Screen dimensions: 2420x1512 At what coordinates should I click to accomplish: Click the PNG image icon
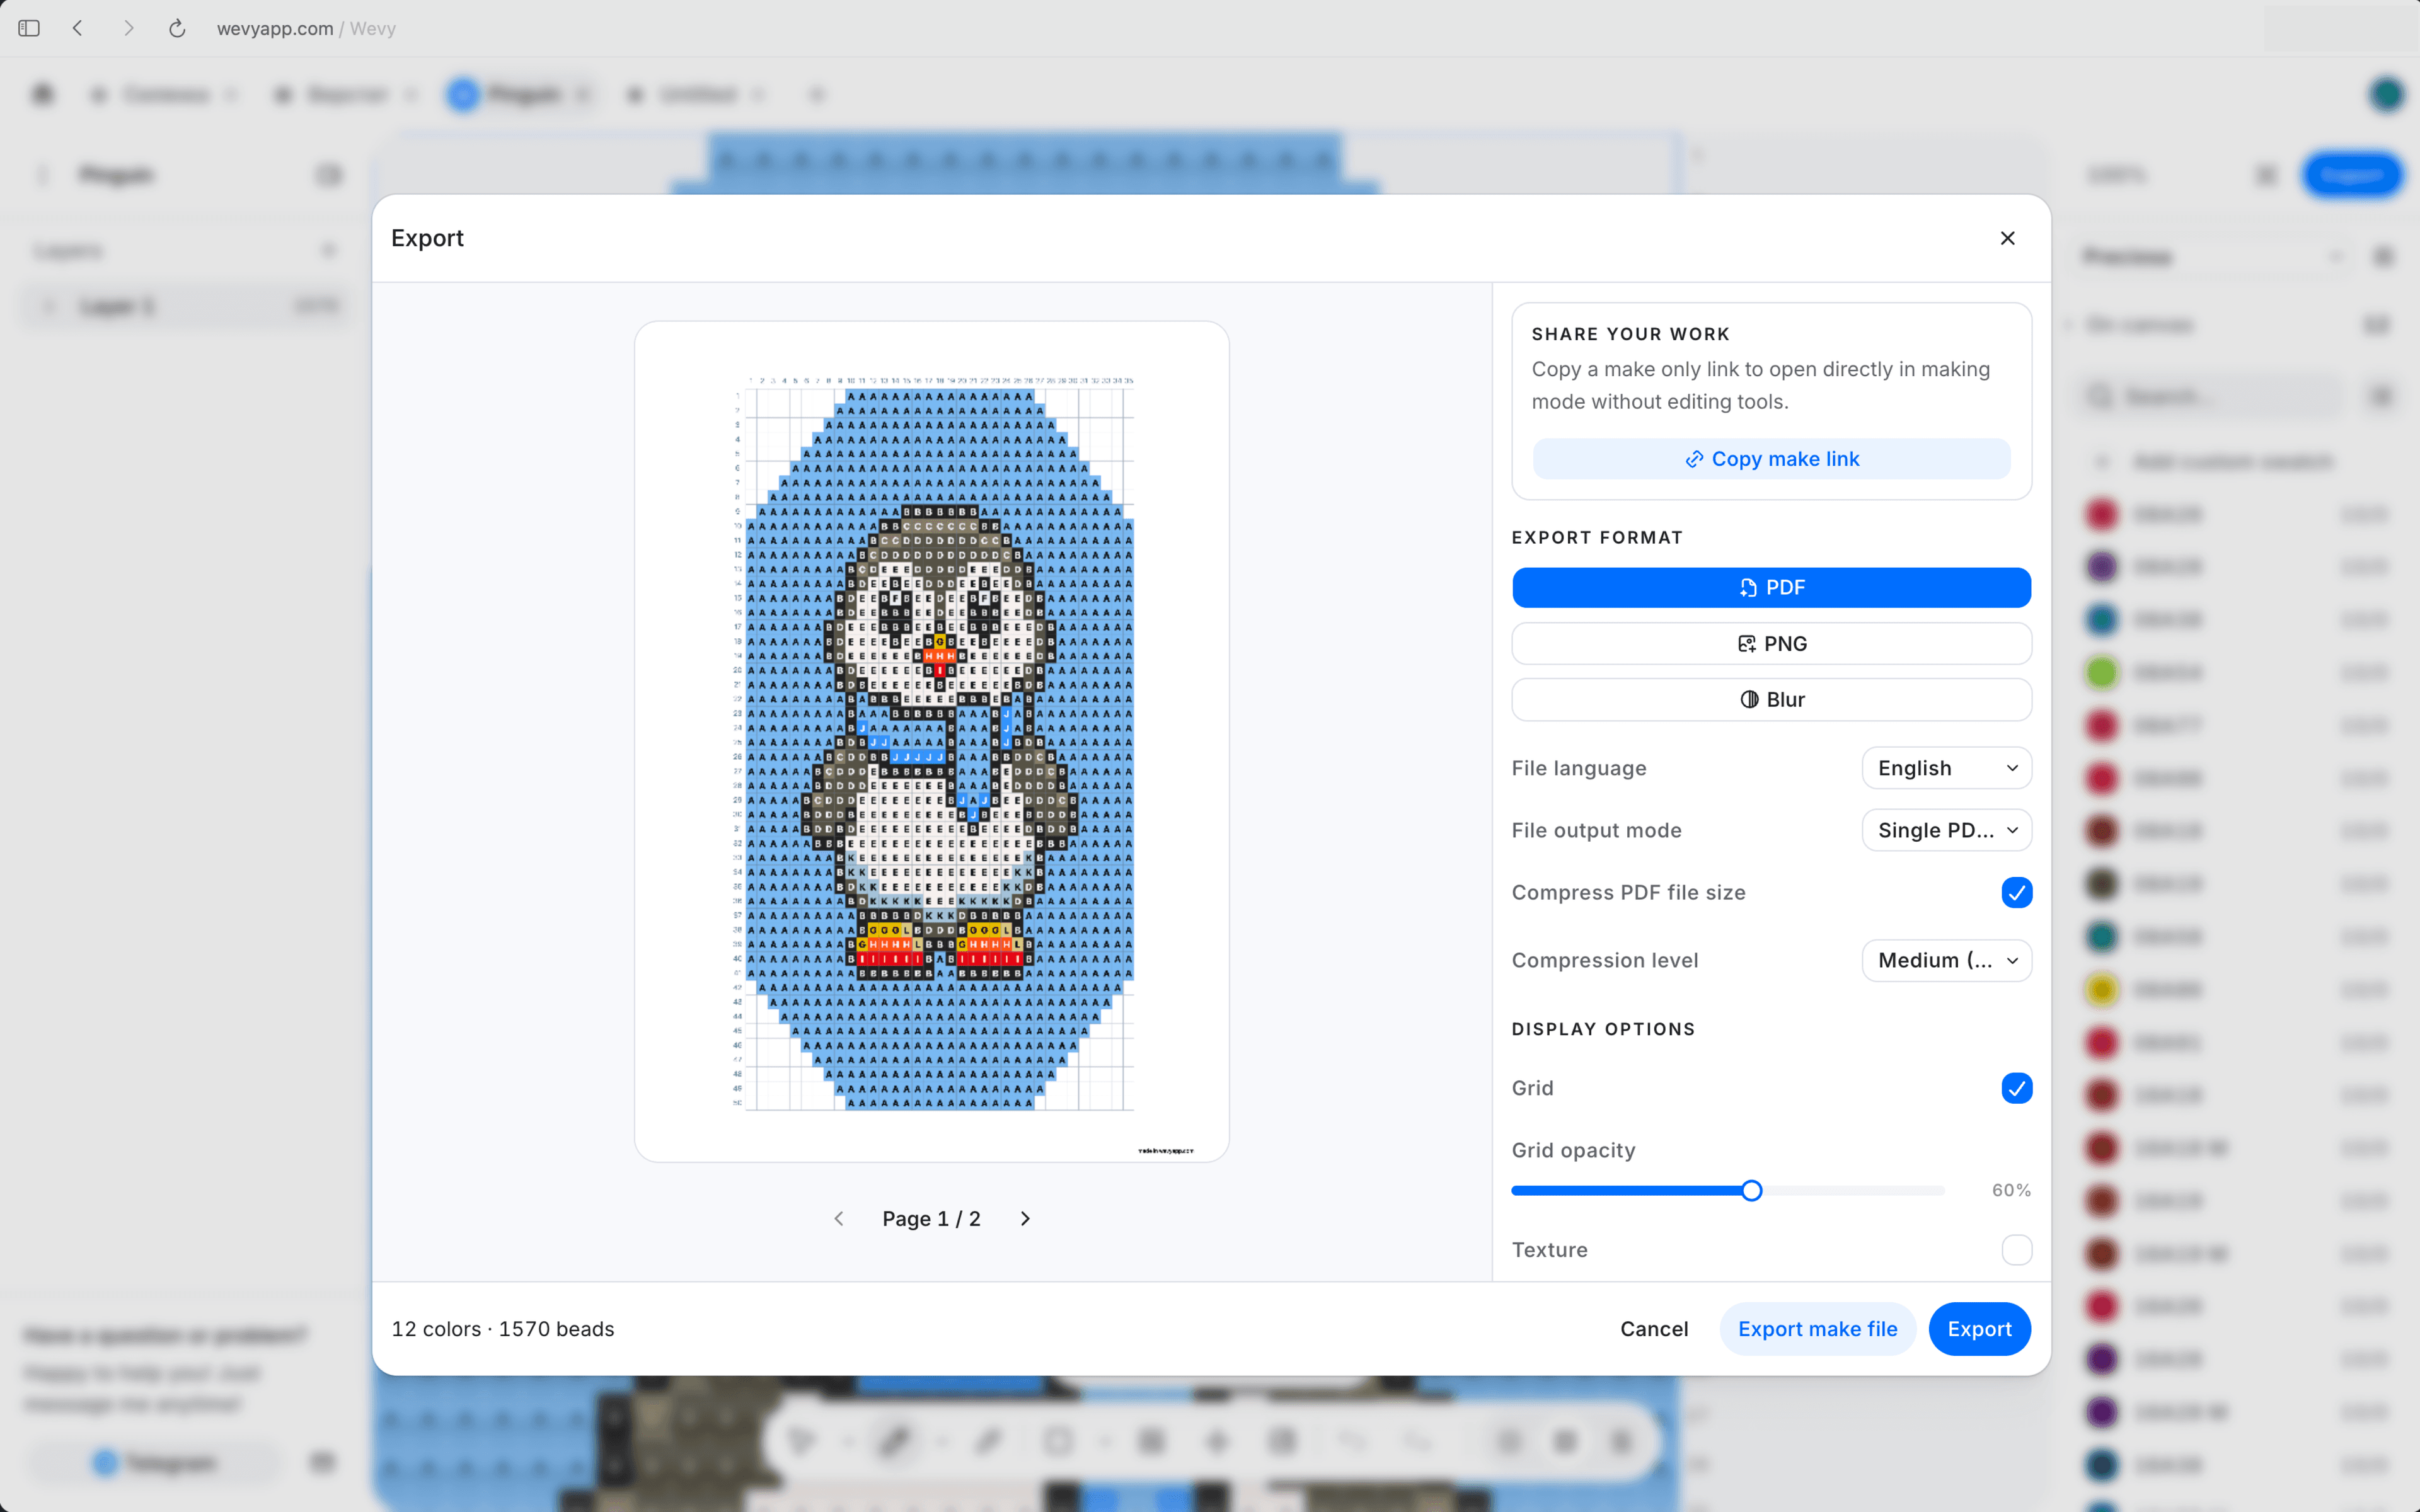pyautogui.click(x=1746, y=644)
